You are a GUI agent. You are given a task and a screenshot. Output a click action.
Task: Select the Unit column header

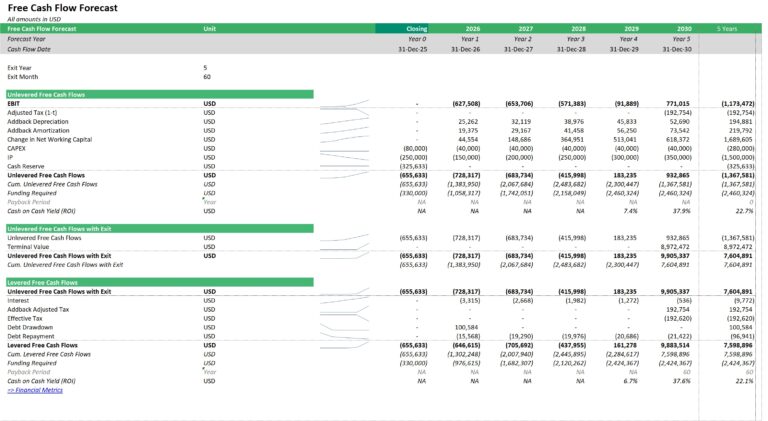point(209,29)
